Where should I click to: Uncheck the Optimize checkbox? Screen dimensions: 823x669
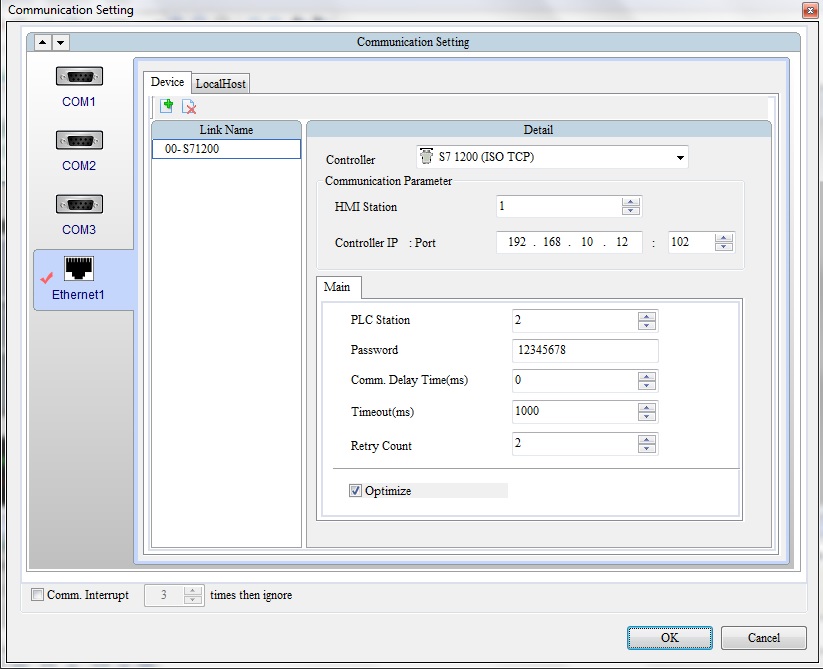tap(355, 491)
